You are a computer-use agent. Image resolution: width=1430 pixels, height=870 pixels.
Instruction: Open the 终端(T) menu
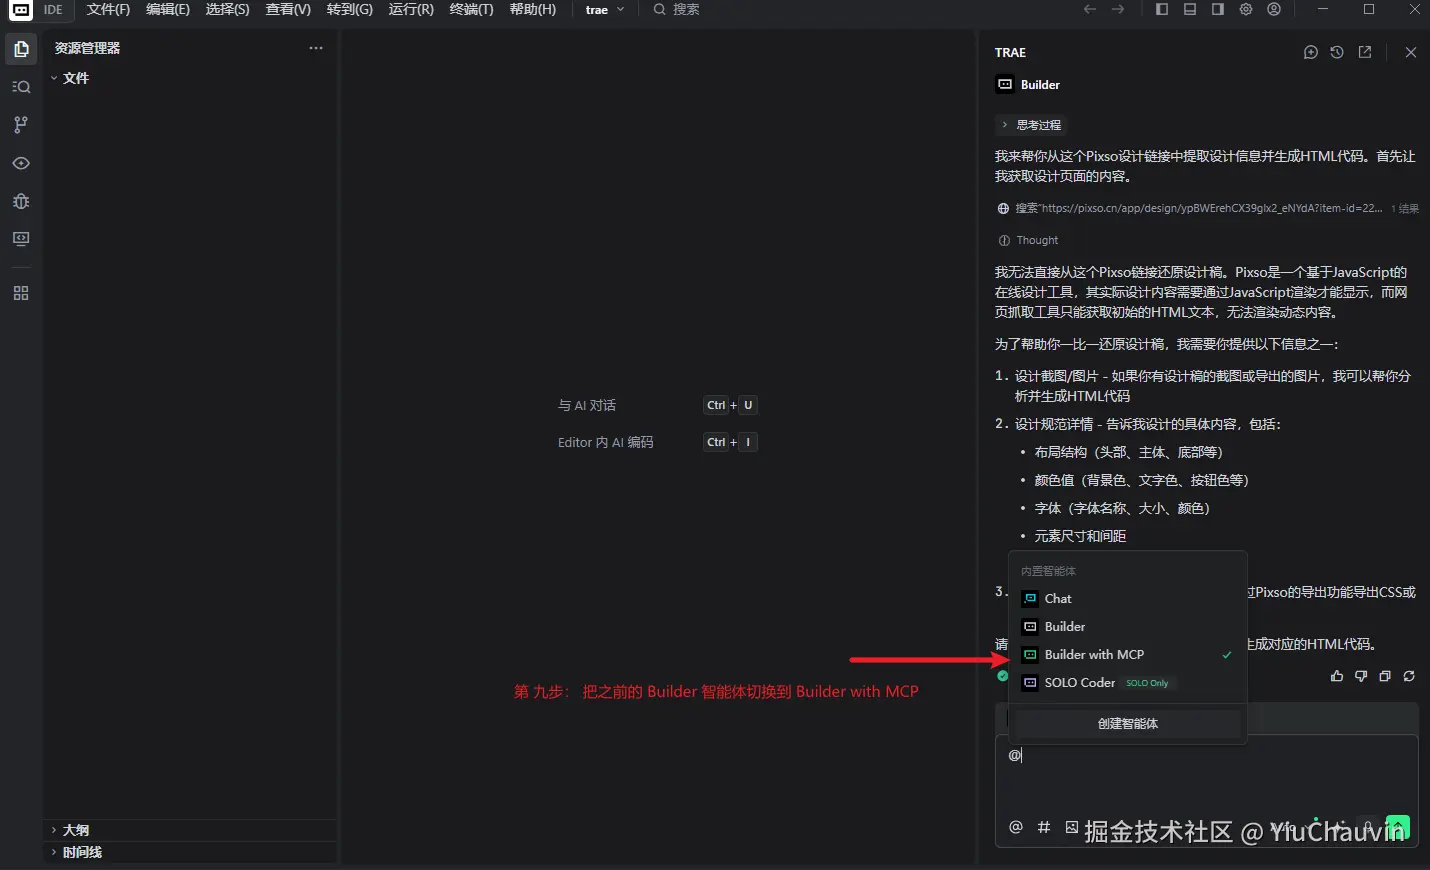click(x=471, y=9)
